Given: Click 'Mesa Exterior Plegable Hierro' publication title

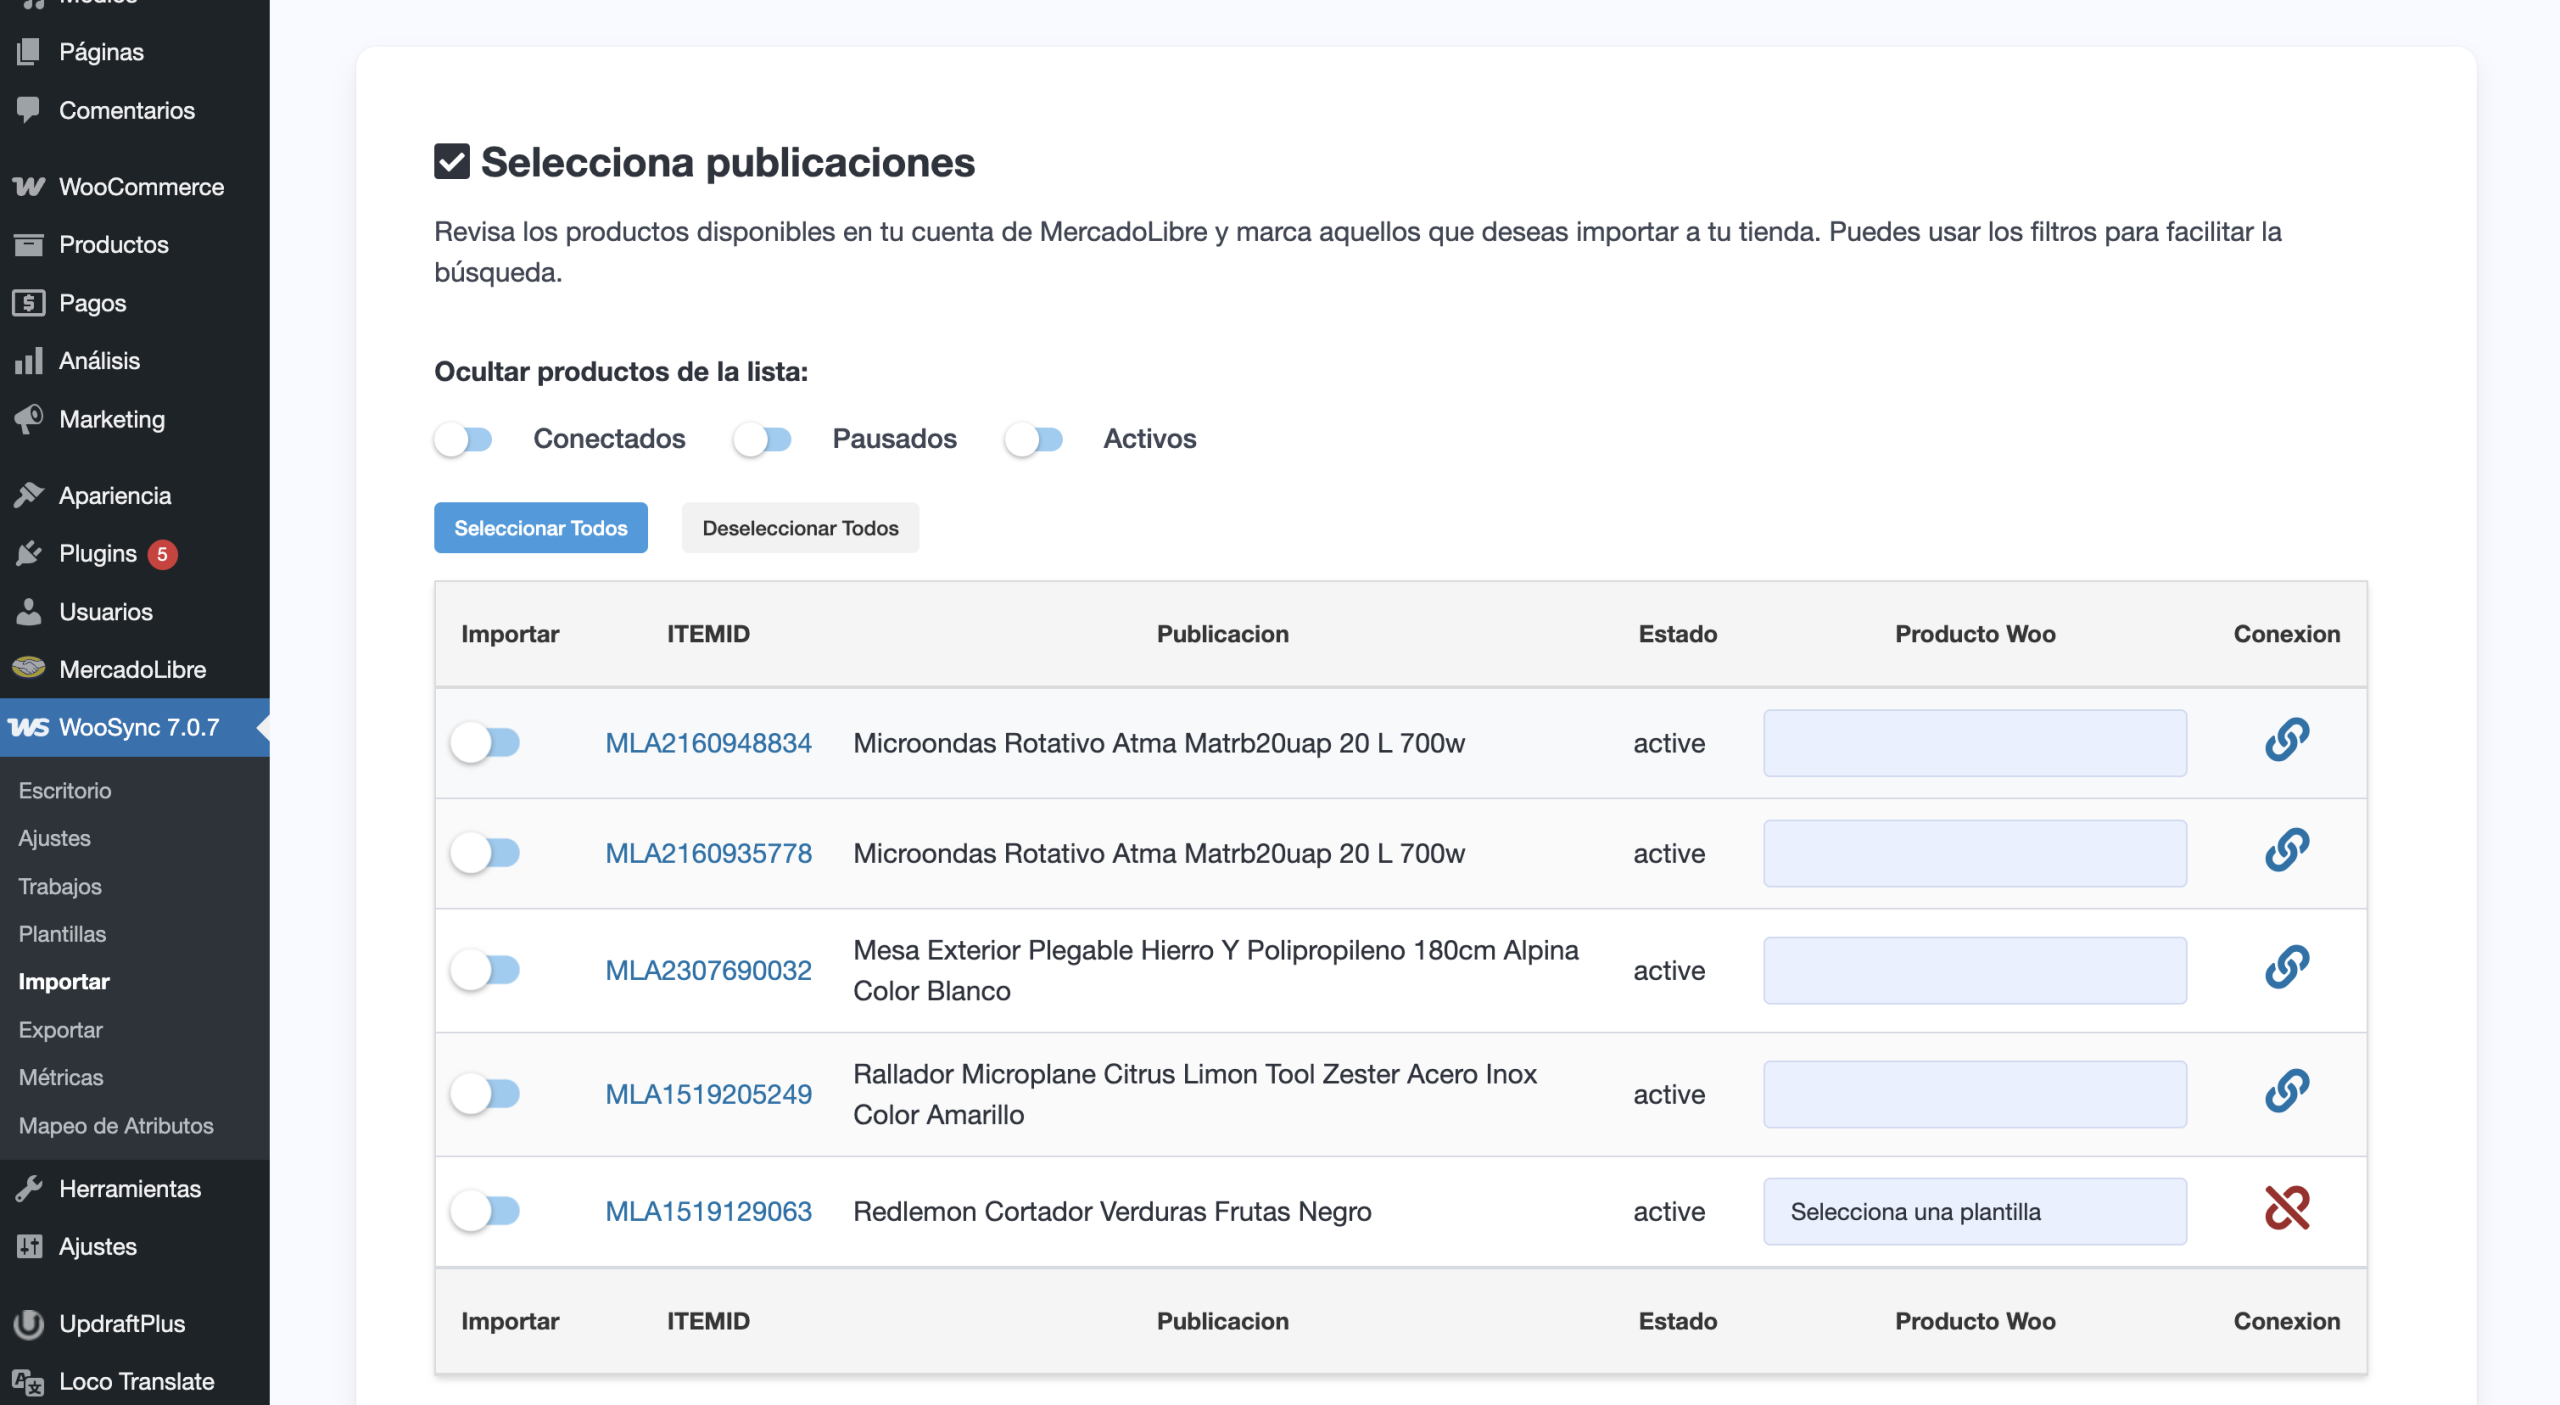Looking at the screenshot, I should (1216, 970).
